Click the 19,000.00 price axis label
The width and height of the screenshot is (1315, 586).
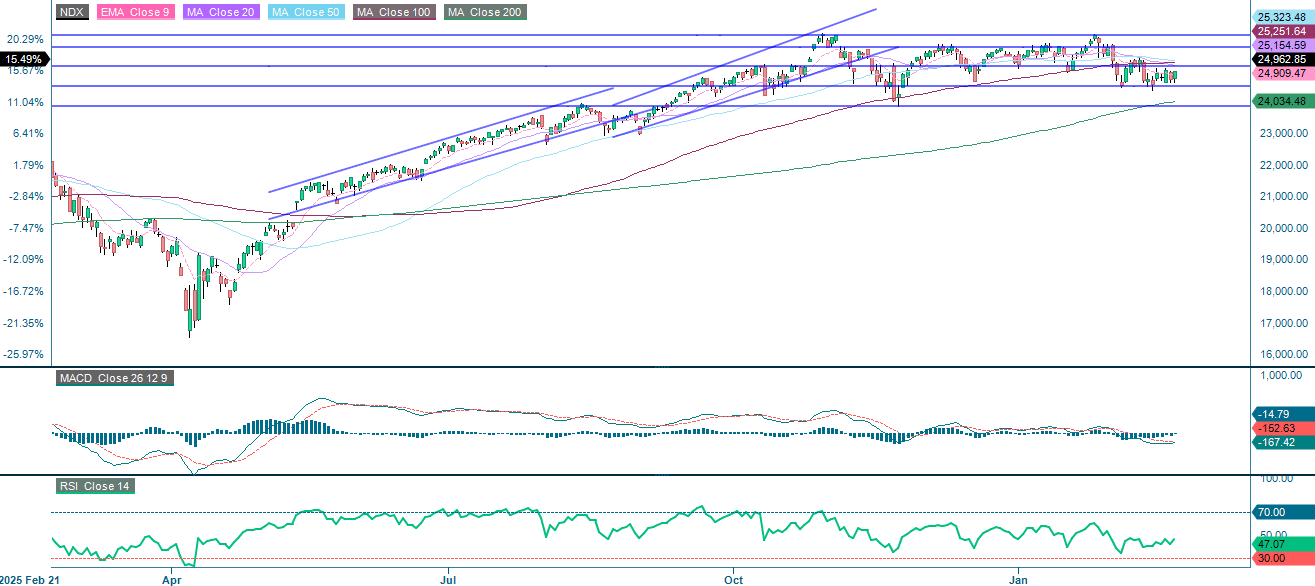click(1284, 260)
